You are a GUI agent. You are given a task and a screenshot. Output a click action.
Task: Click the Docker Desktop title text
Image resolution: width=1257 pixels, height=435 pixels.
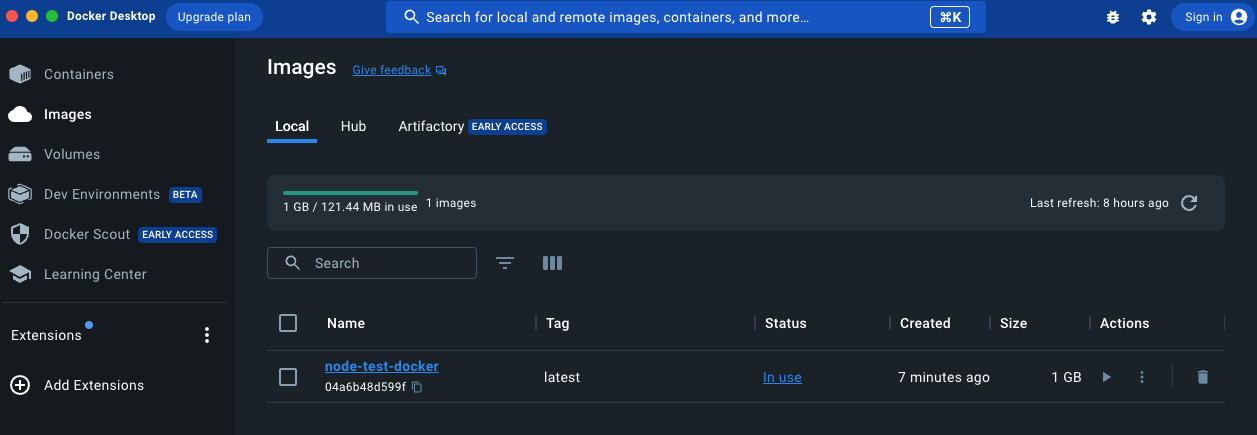111,16
